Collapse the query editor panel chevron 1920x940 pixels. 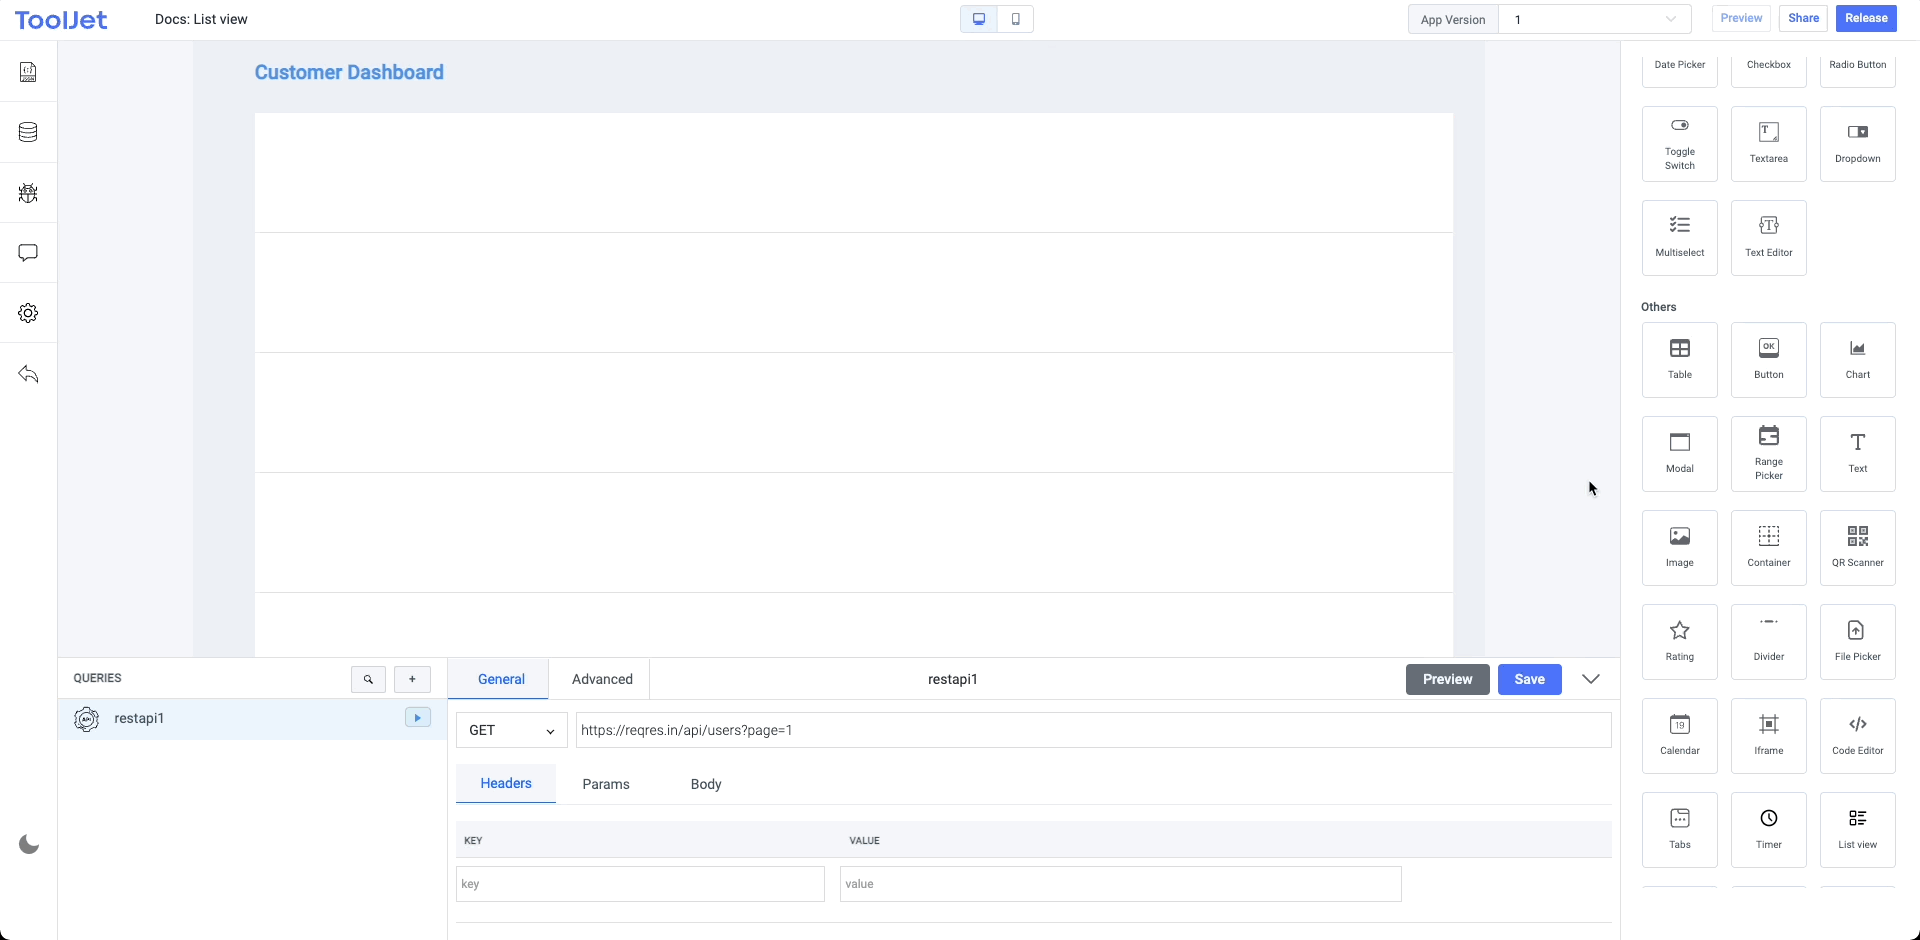pos(1590,679)
